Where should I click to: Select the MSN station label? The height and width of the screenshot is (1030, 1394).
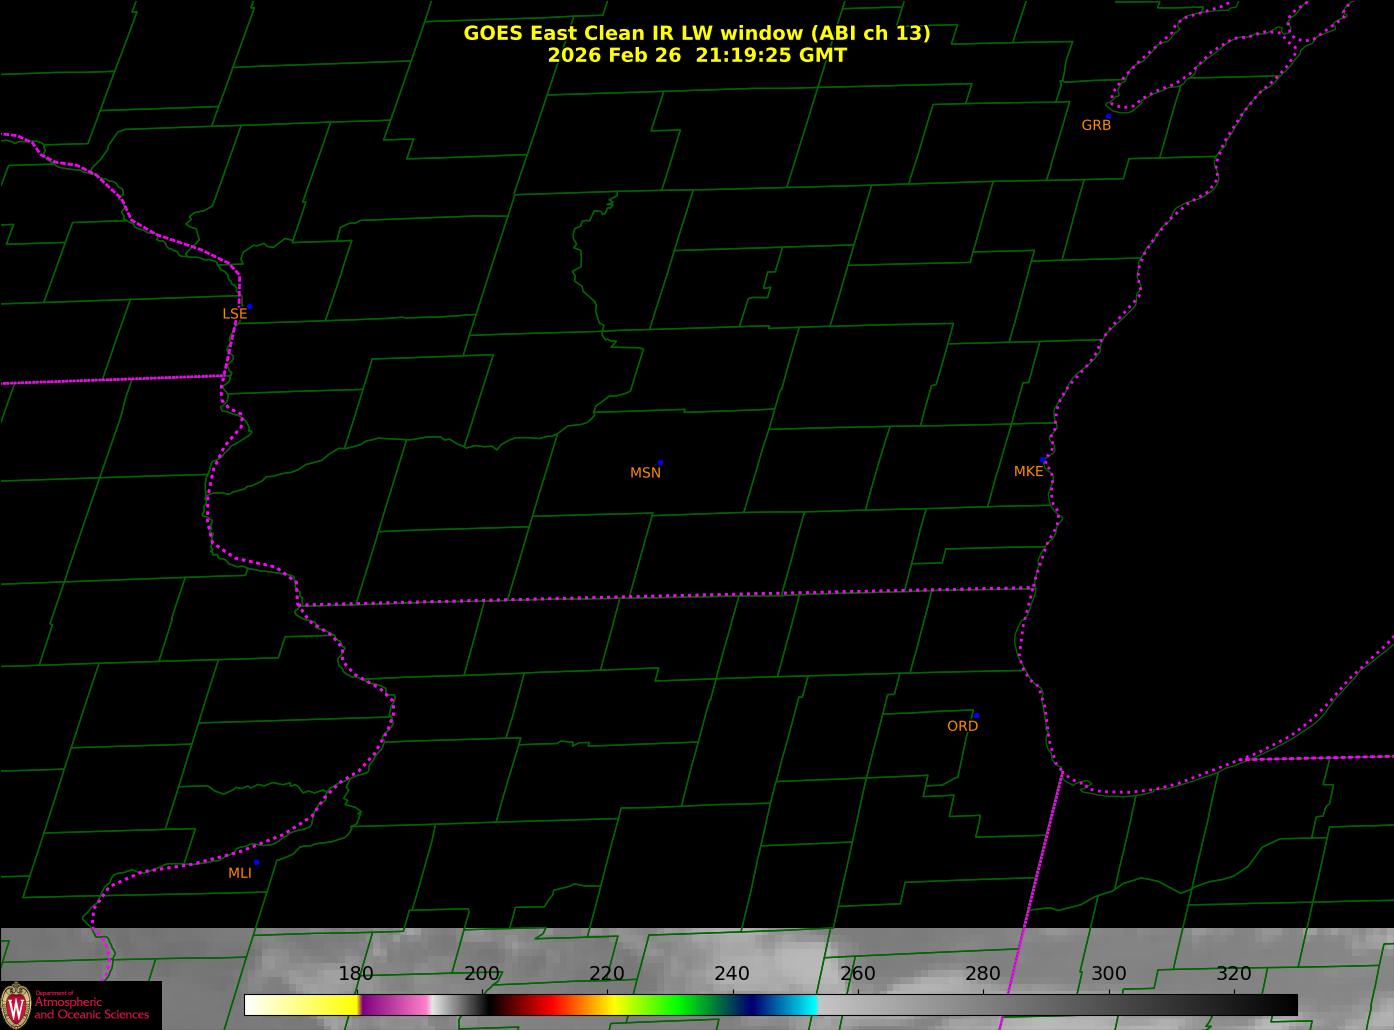tap(645, 473)
